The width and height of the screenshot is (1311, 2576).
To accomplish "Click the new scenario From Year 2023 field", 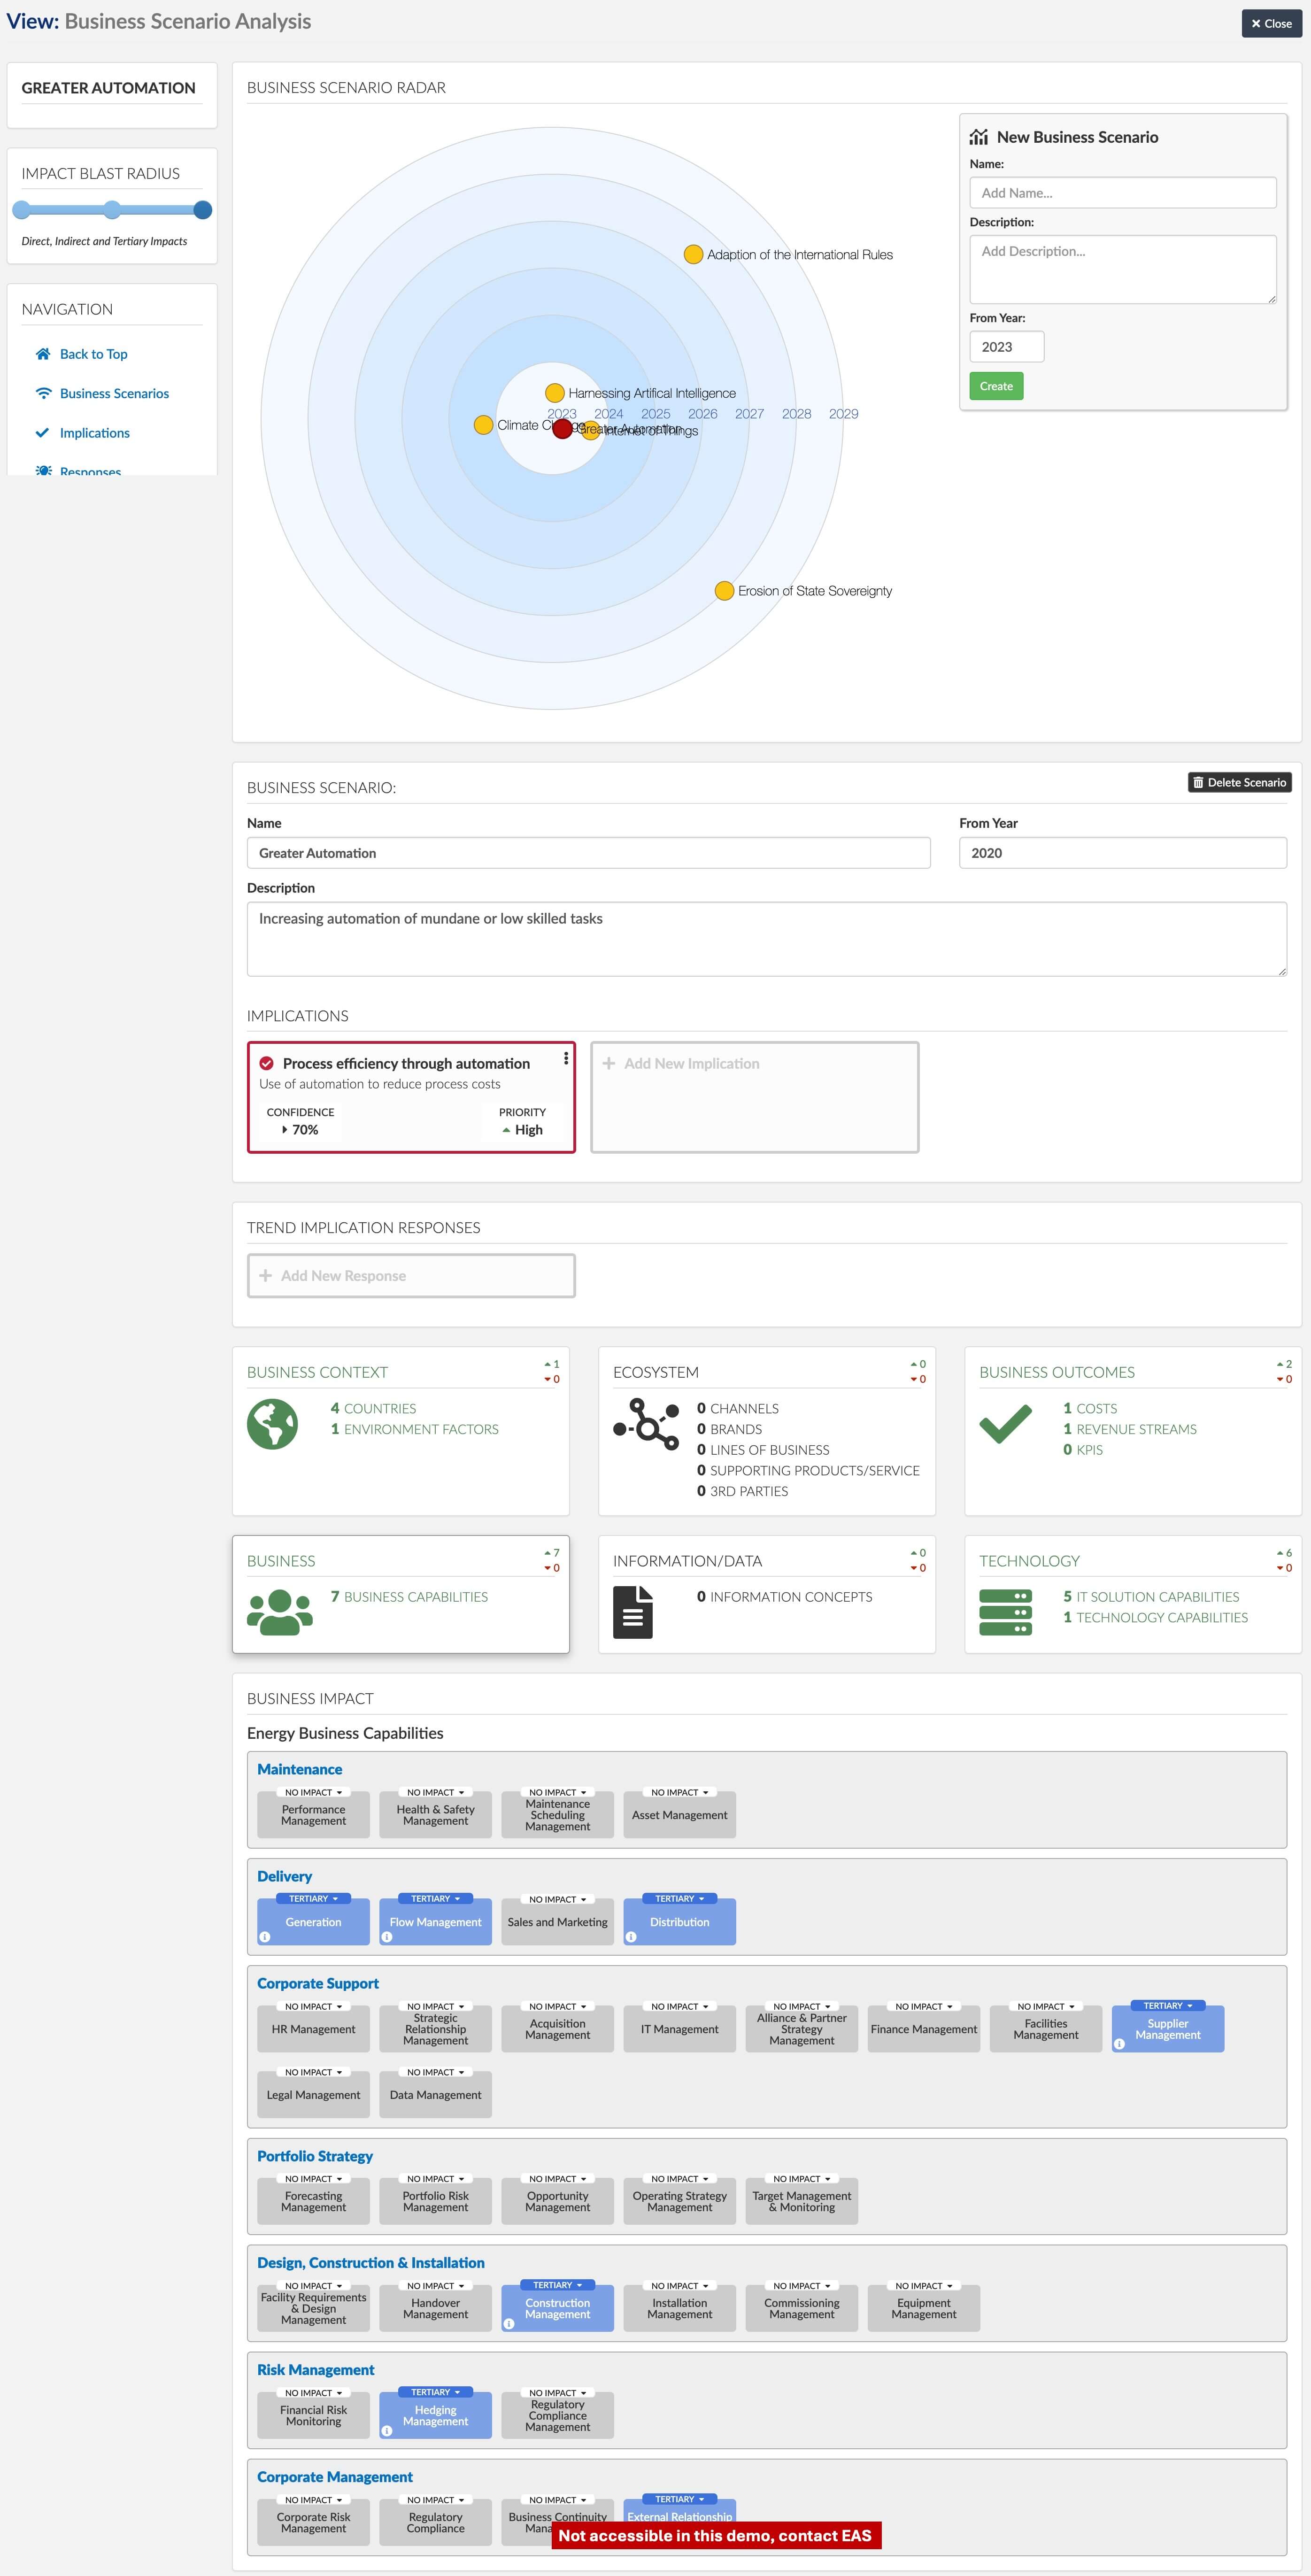I will (1007, 346).
